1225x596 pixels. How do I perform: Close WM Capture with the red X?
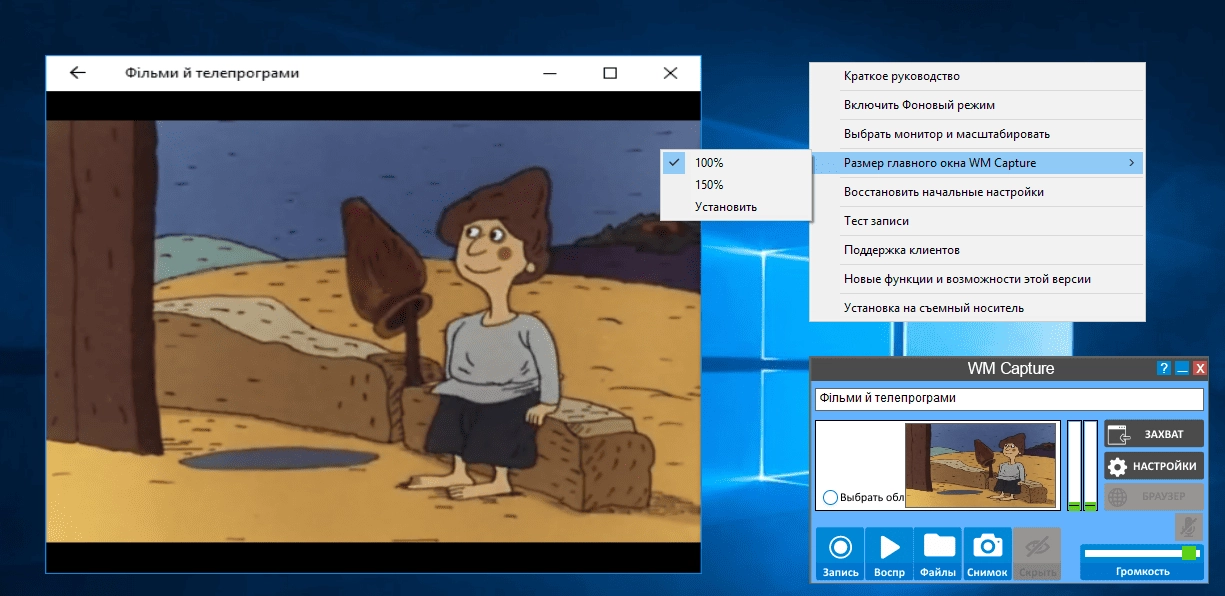pos(1200,369)
